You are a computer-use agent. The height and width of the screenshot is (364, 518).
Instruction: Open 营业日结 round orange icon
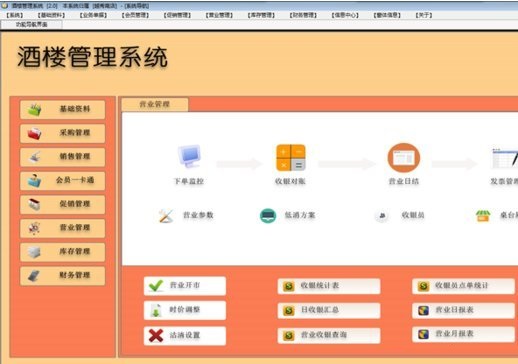coord(404,158)
